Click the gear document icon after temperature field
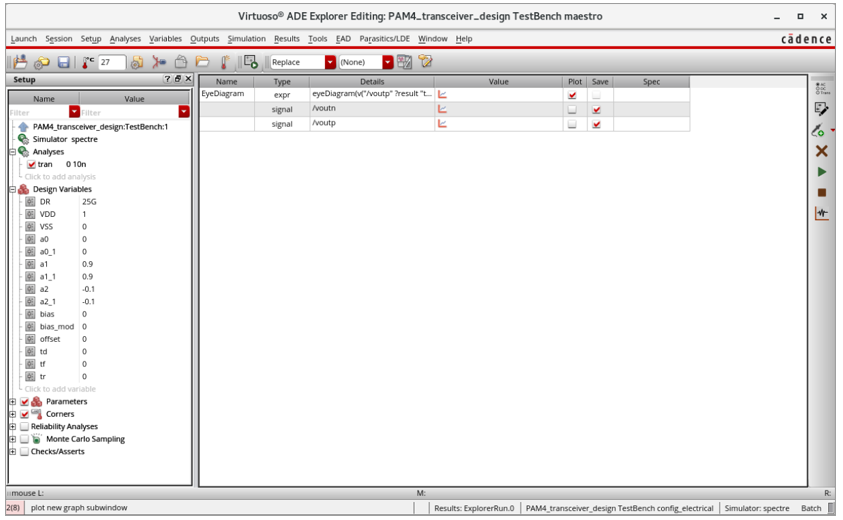The image size is (843, 520). pyautogui.click(x=137, y=62)
